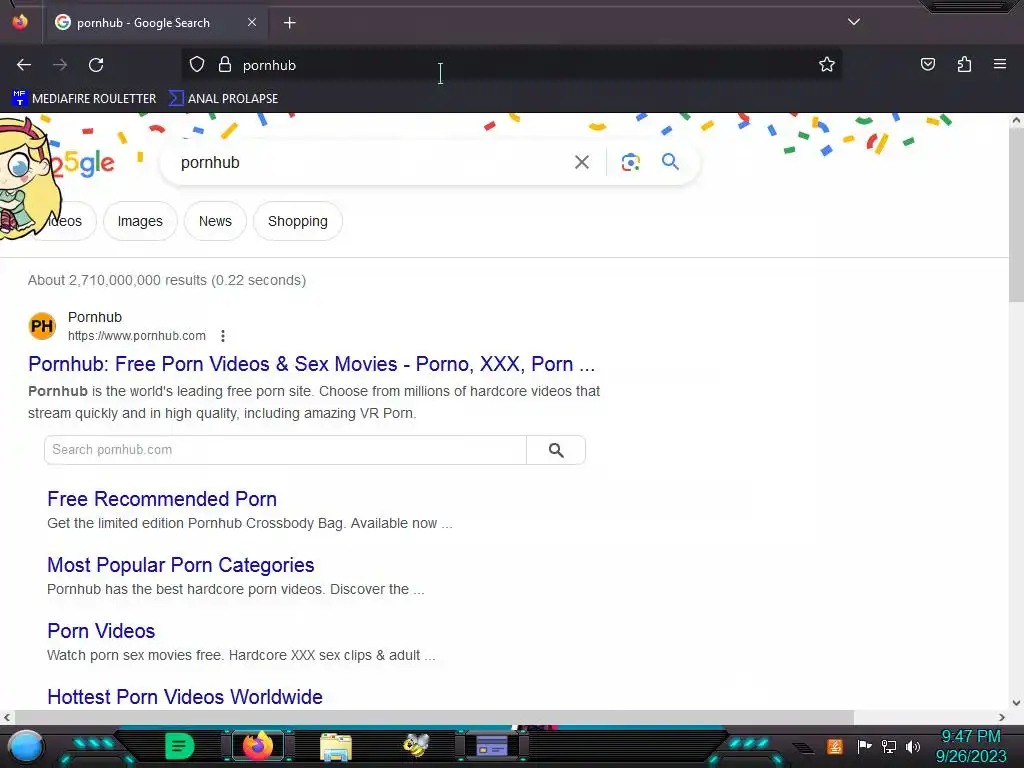Screen dimensions: 1024x768
Task: Start a Google Lens image search
Action: coord(630,162)
